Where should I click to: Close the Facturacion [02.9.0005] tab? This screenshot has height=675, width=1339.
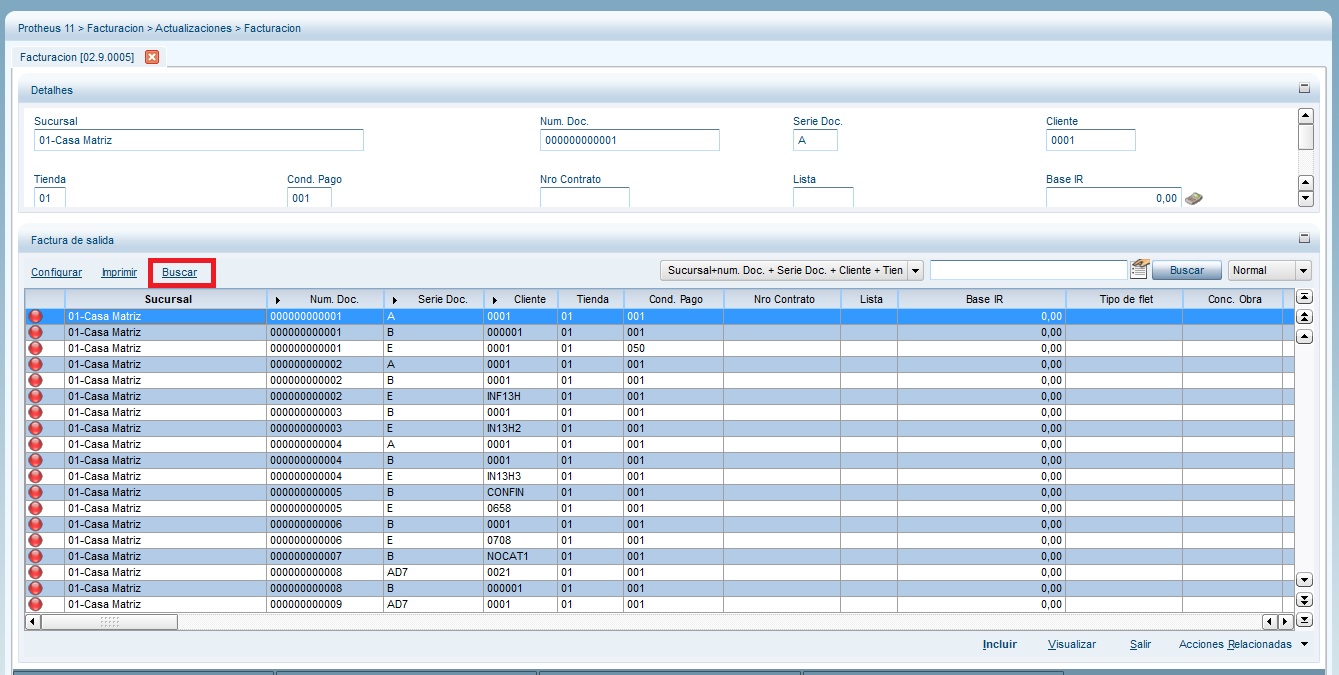tap(152, 57)
